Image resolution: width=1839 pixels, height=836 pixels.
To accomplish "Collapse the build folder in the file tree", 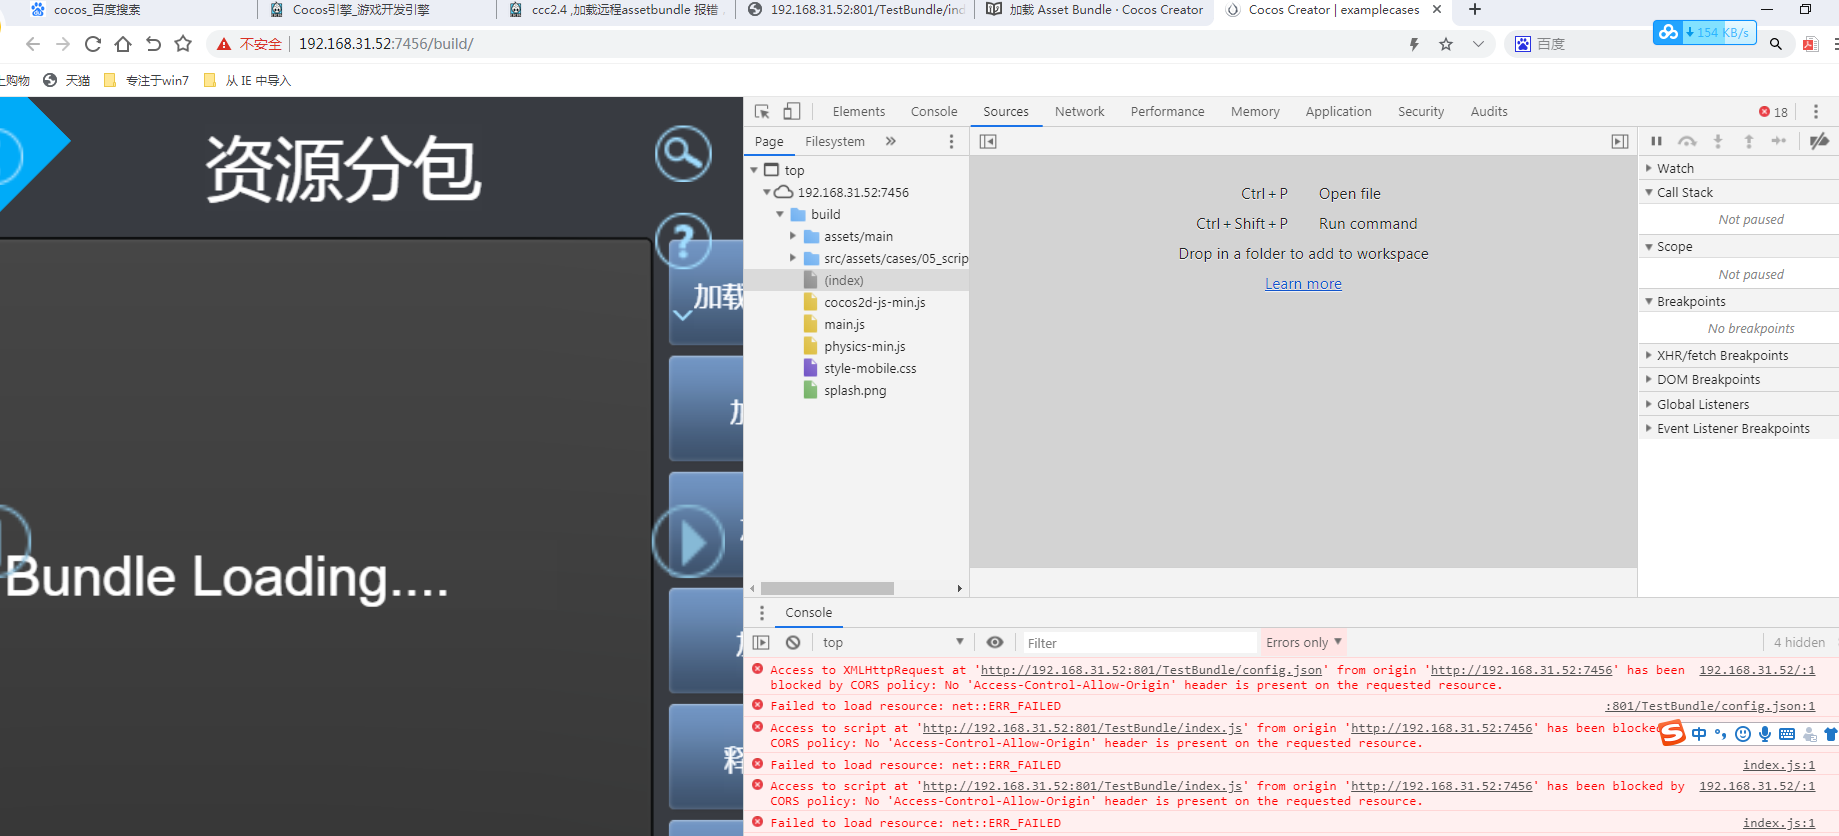I will tap(780, 214).
